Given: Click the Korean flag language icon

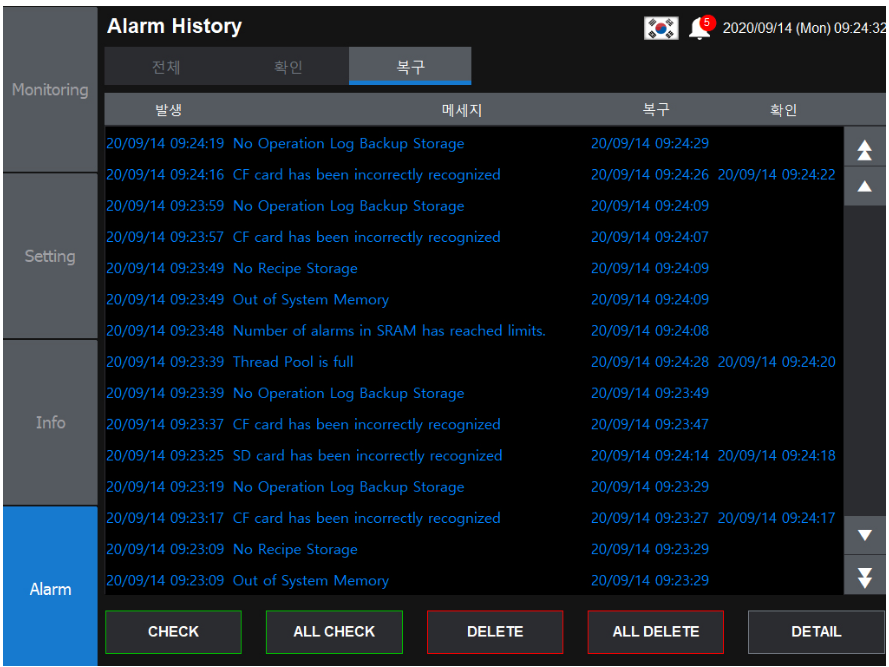Looking at the screenshot, I should pyautogui.click(x=661, y=29).
